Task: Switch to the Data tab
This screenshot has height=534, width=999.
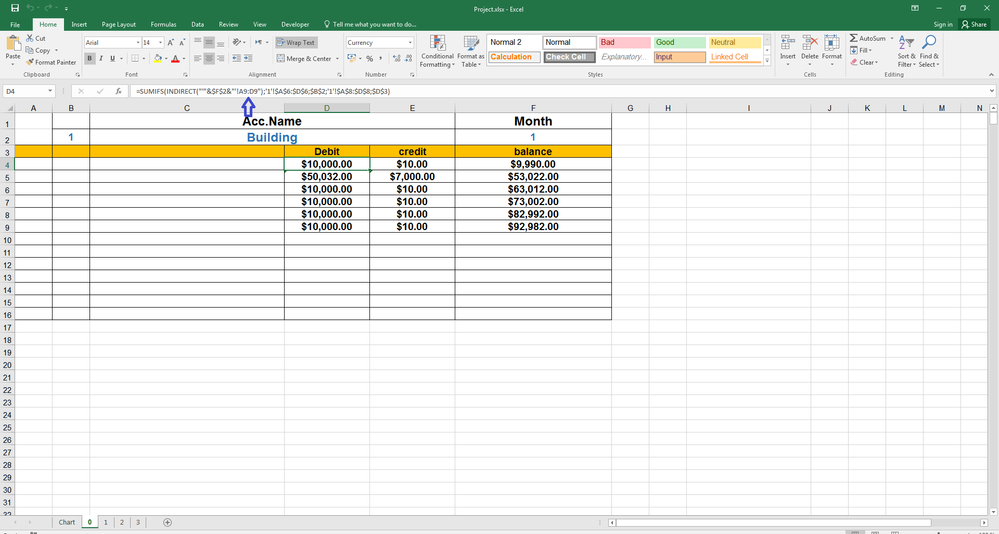Action: point(198,24)
